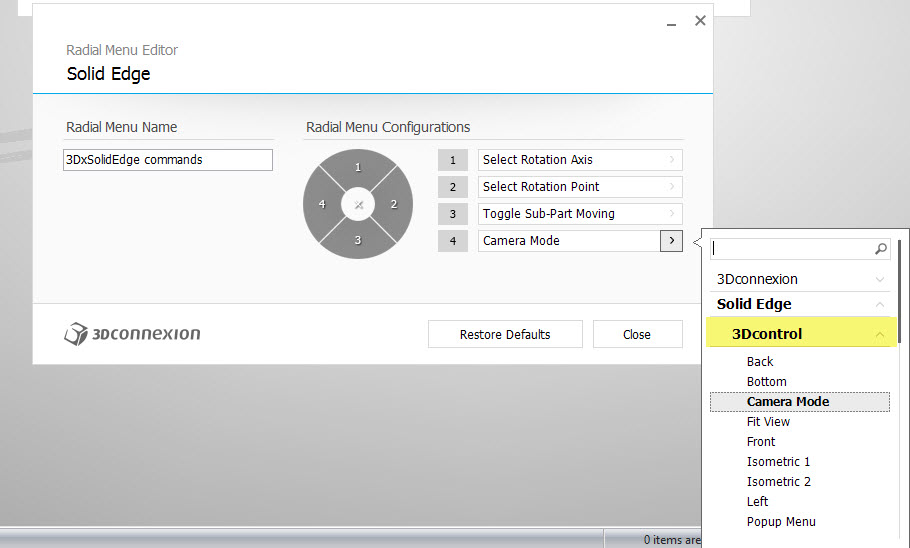
Task: Select Camera Mode in the command list
Action: [x=800, y=402]
